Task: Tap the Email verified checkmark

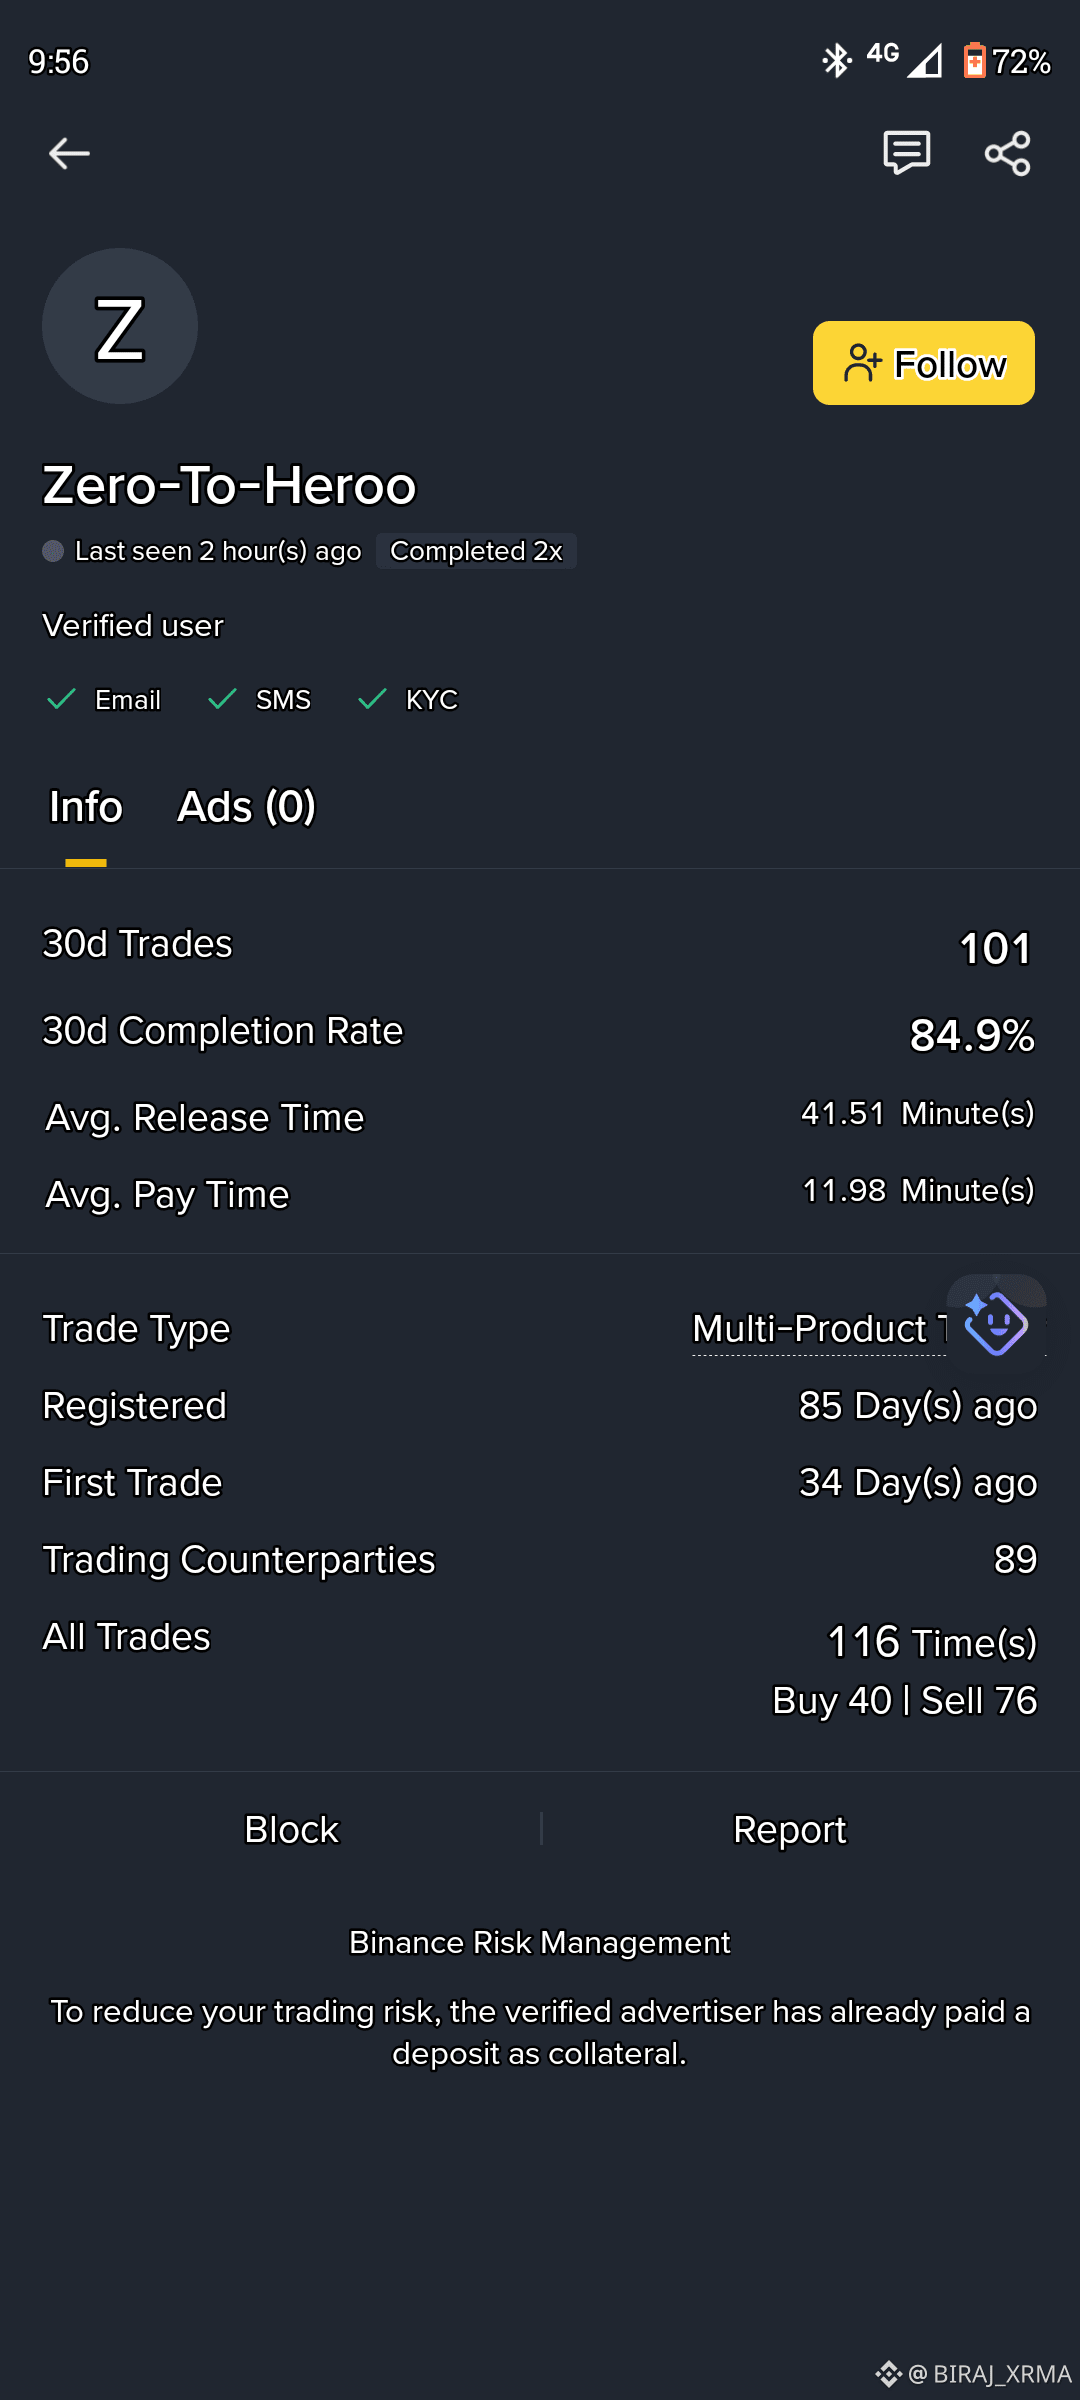Action: (x=62, y=699)
